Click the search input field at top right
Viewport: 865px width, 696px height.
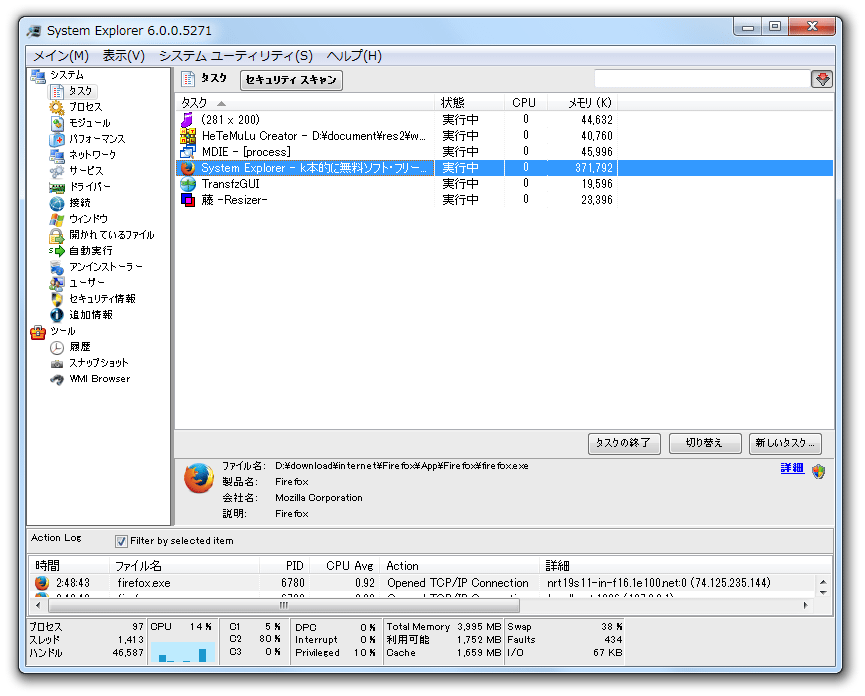pyautogui.click(x=702, y=79)
